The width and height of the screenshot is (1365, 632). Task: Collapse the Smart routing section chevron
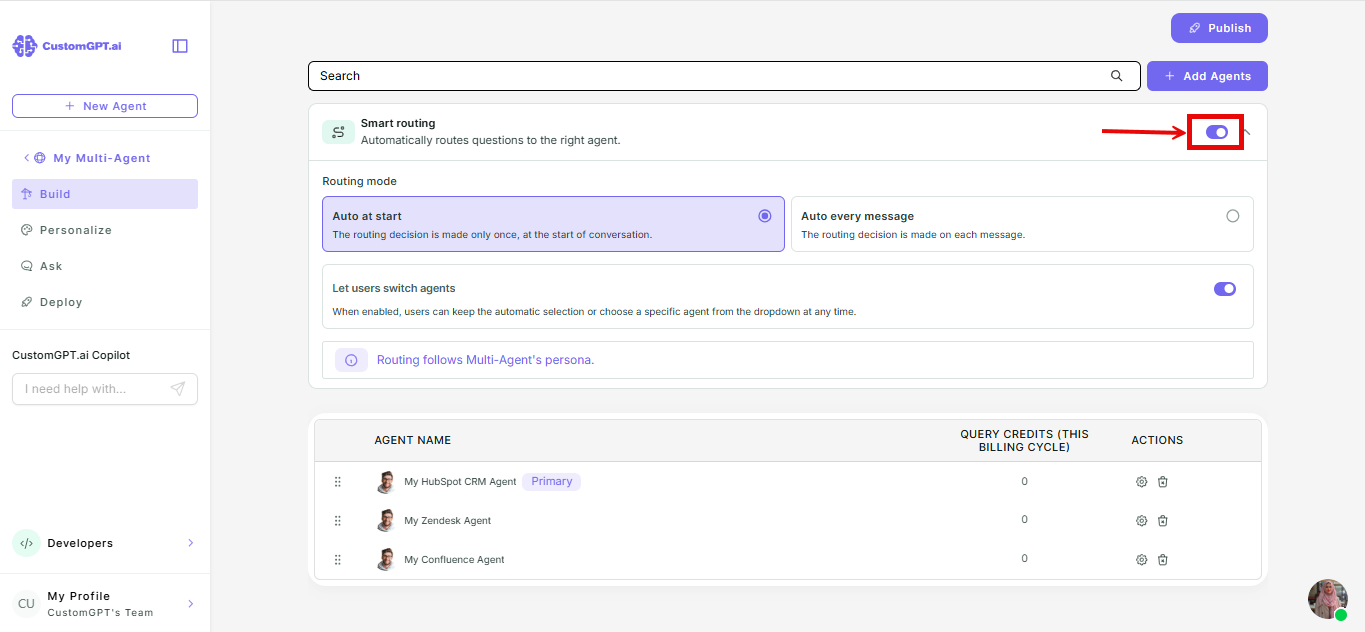coord(1246,132)
